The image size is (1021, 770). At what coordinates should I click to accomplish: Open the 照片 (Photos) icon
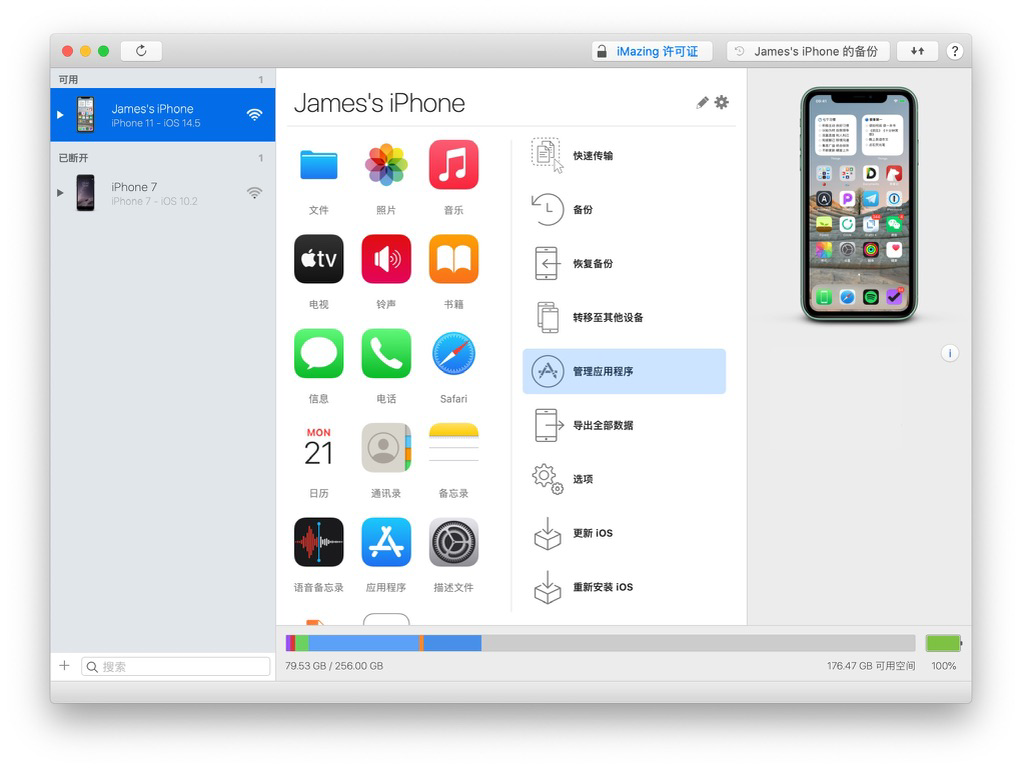click(x=386, y=165)
